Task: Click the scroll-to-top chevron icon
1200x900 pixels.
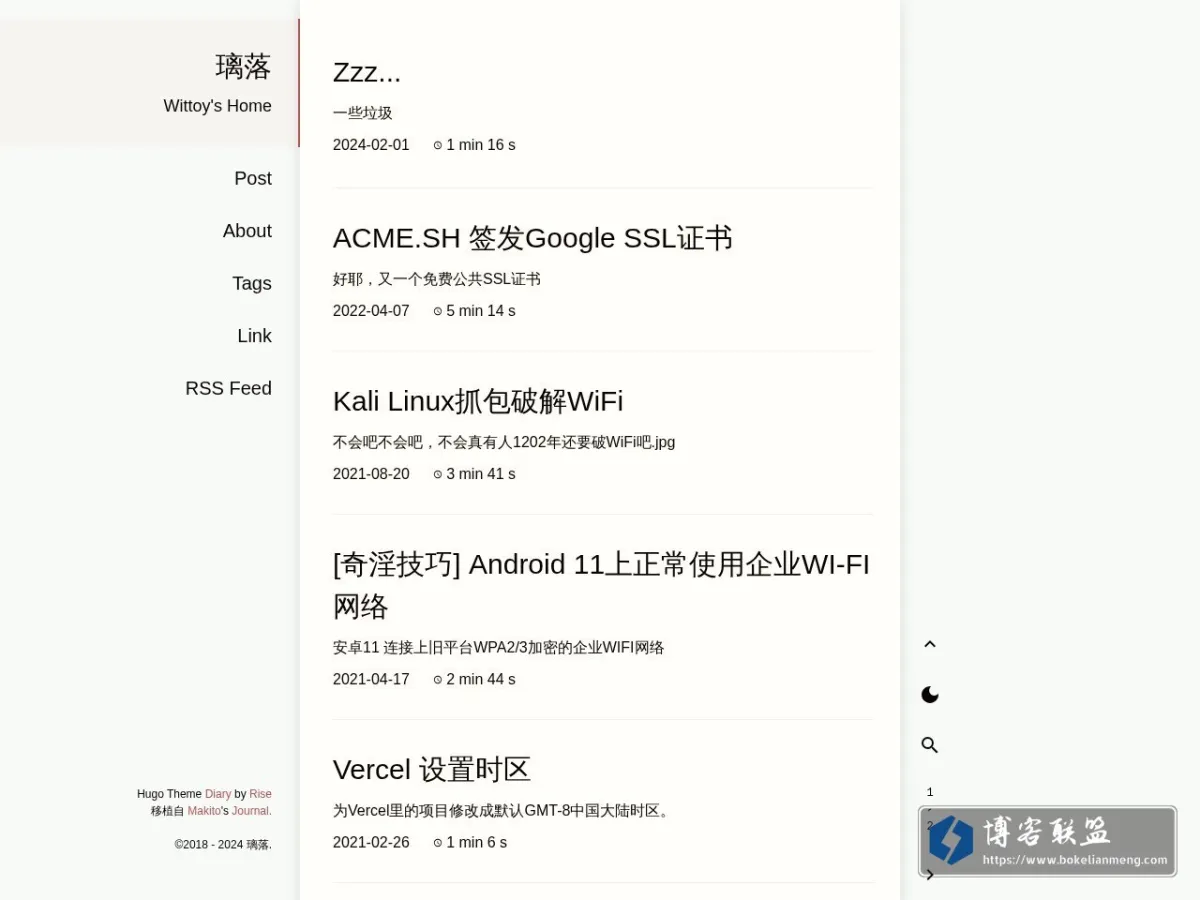Action: tap(930, 644)
